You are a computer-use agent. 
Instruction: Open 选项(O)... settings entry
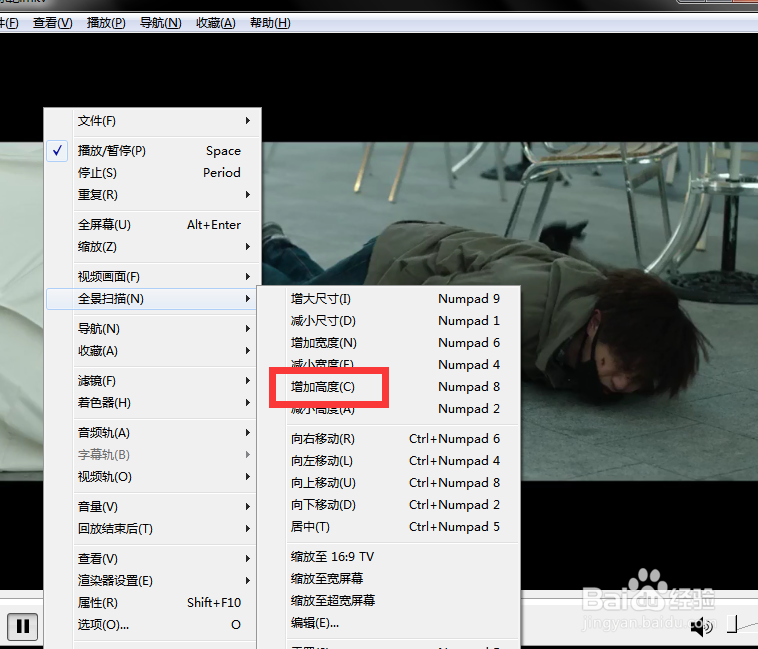(x=153, y=625)
